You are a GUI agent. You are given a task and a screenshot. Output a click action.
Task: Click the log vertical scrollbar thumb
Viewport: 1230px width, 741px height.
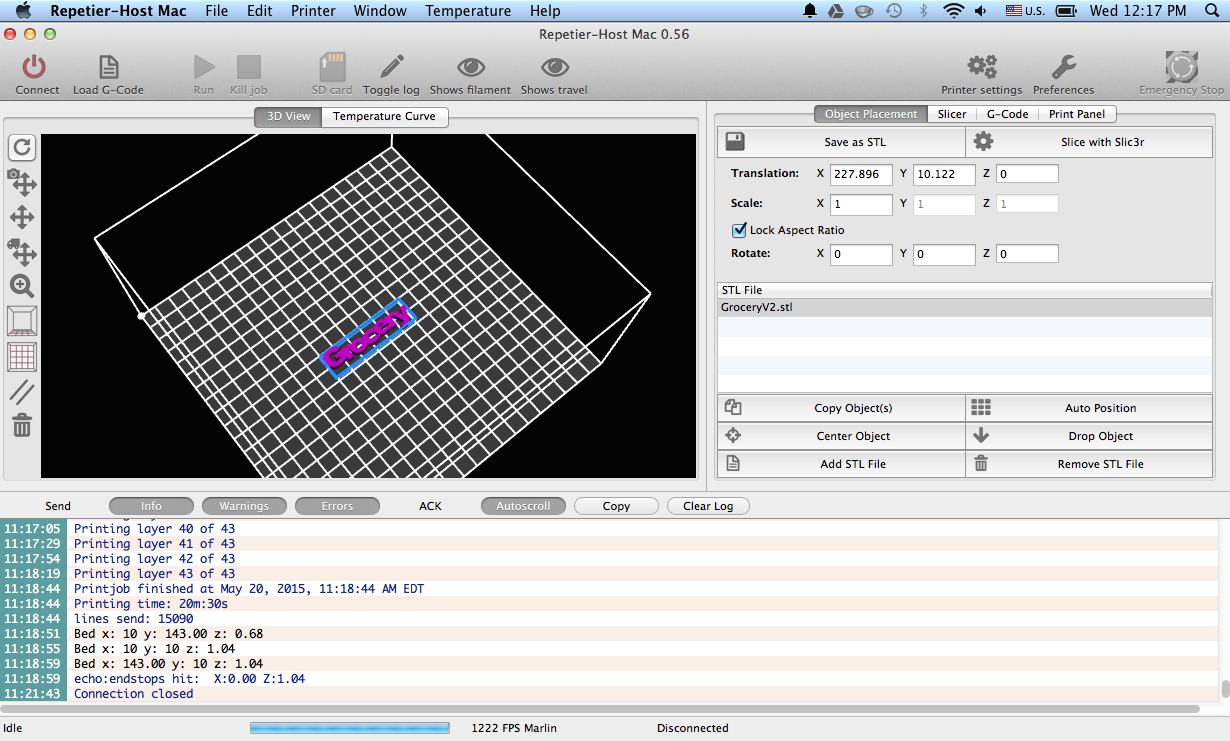click(1225, 690)
